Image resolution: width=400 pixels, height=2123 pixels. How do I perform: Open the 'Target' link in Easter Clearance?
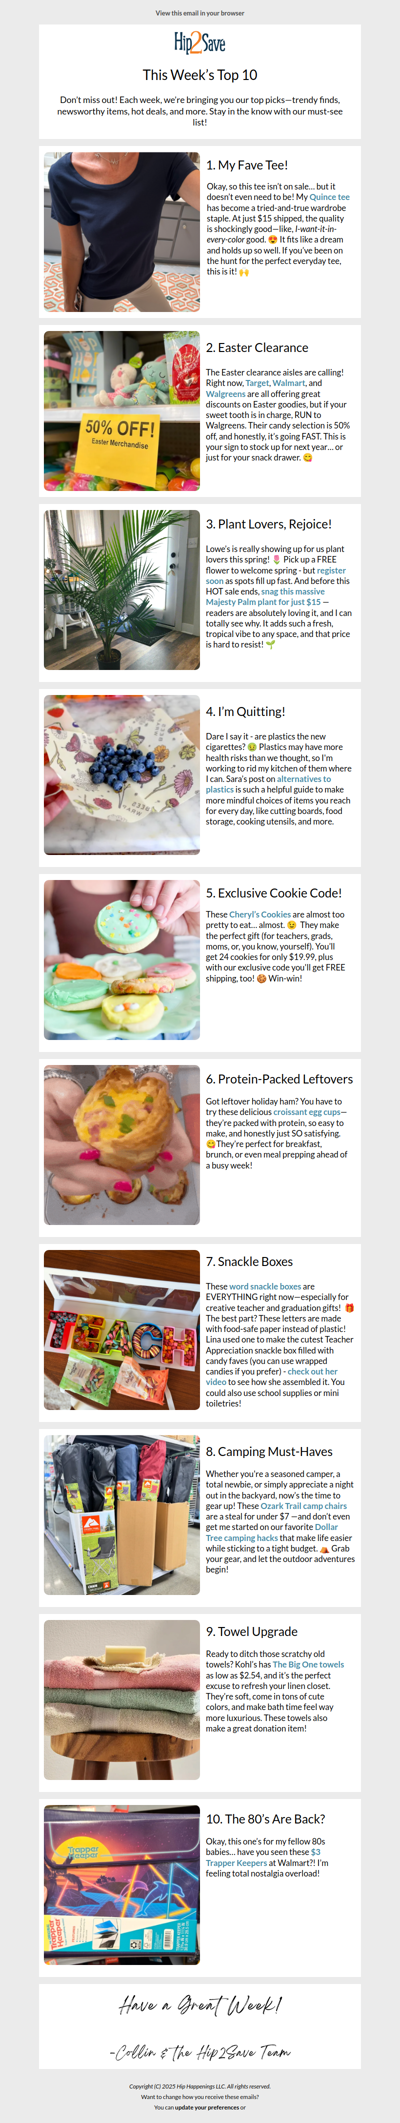(x=257, y=383)
